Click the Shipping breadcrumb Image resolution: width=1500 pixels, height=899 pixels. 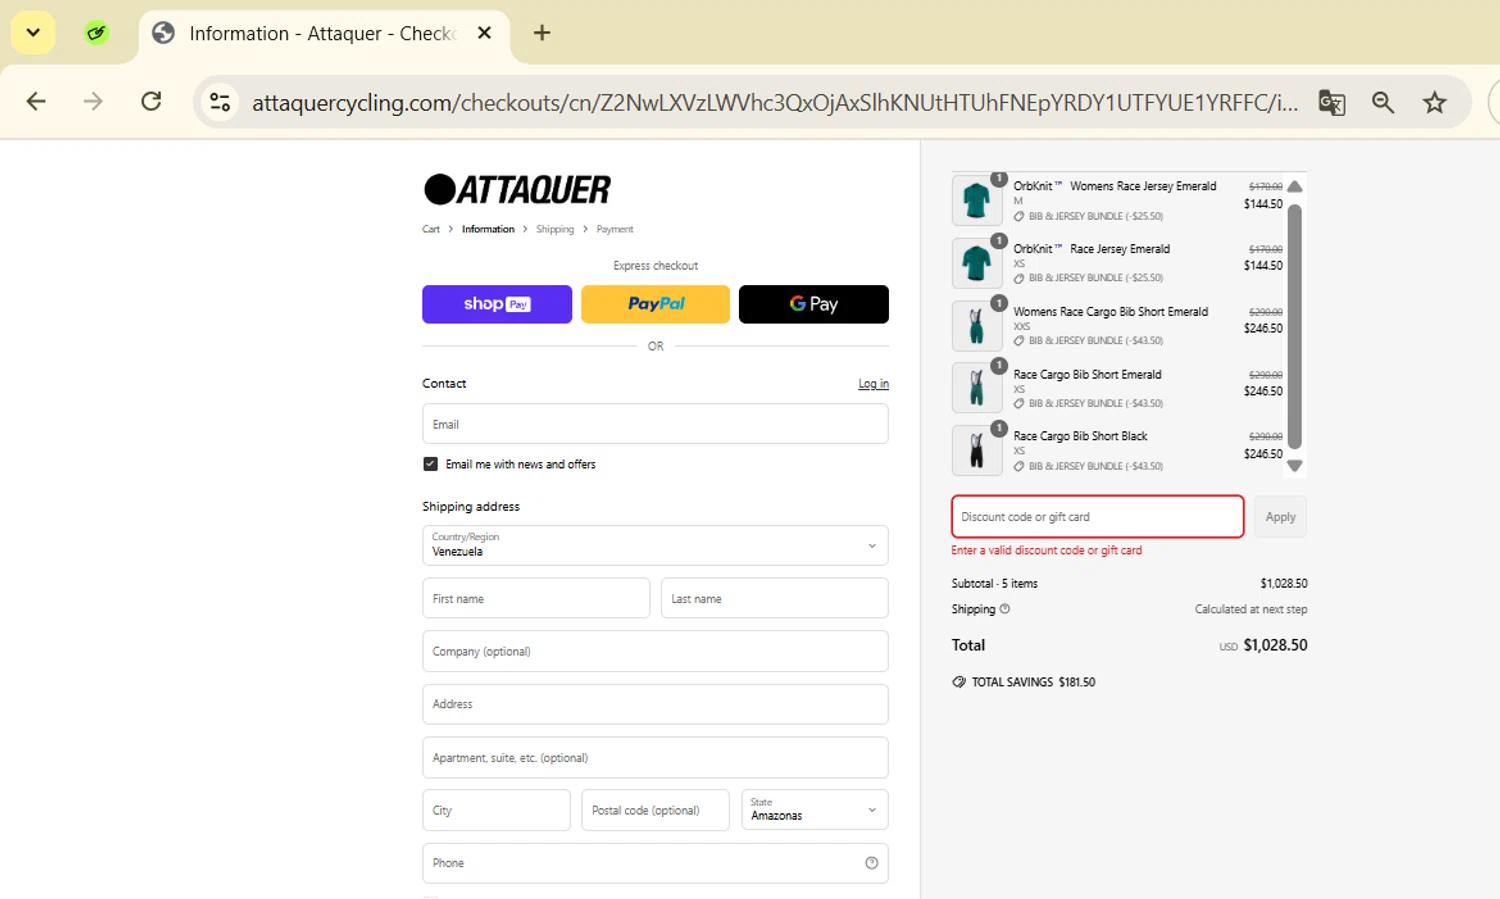click(x=555, y=229)
